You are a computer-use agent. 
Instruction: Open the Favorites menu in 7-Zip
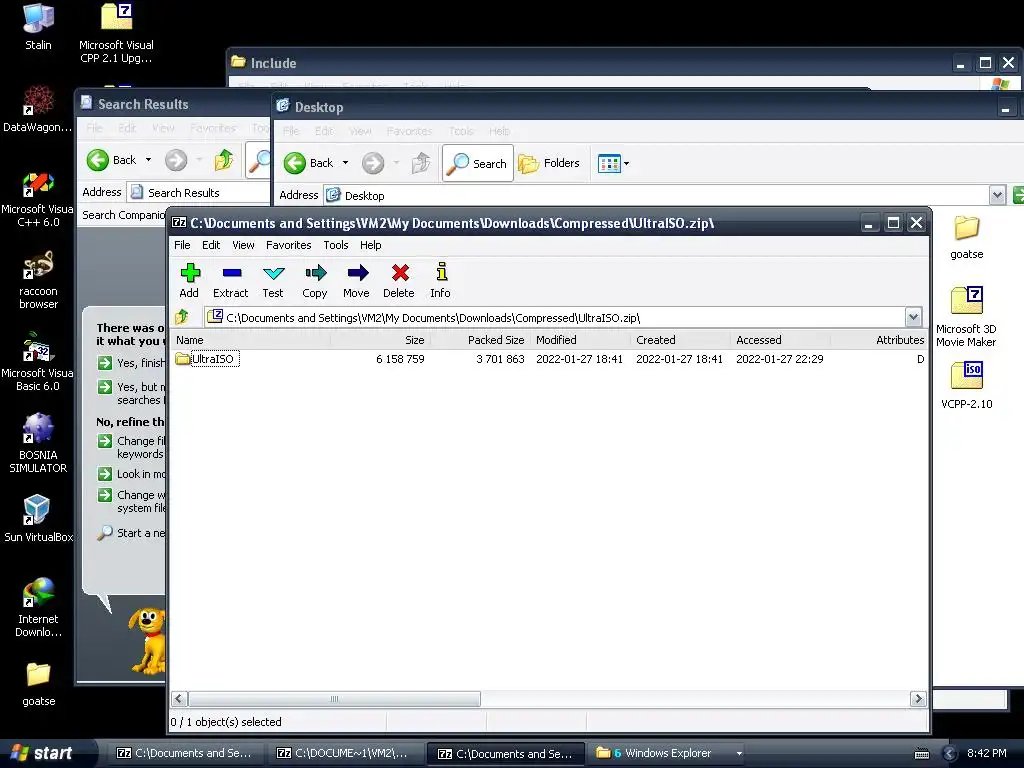tap(289, 246)
